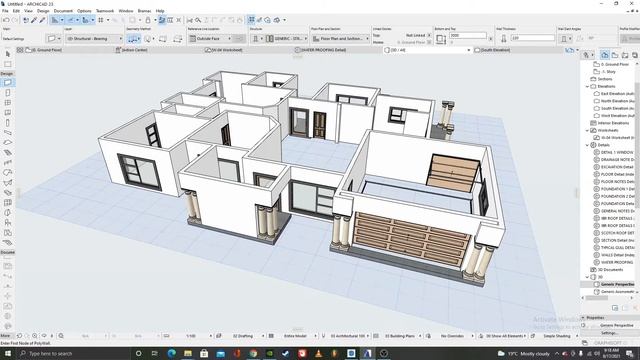Click the 02 Drafting pen set option
This screenshot has width=640, height=360.
244,336
